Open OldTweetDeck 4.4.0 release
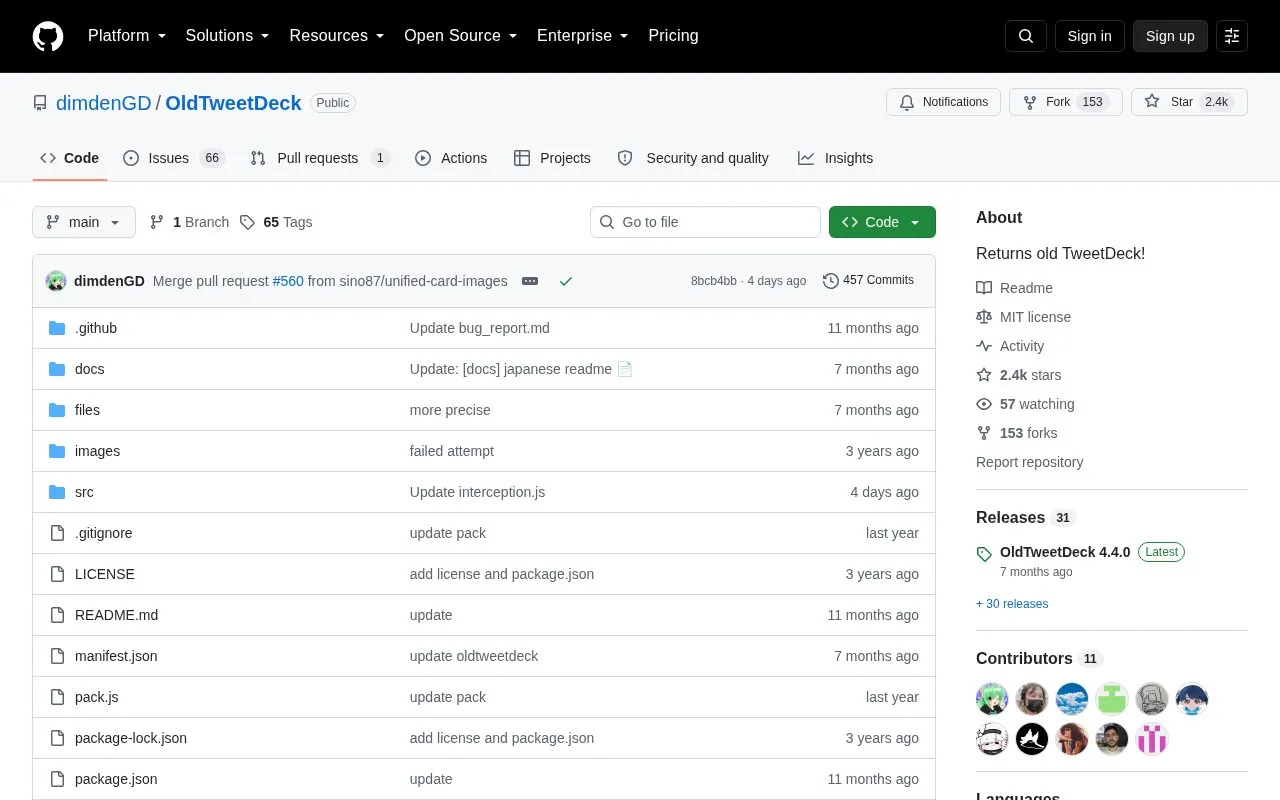Viewport: 1280px width, 800px height. click(x=1065, y=552)
